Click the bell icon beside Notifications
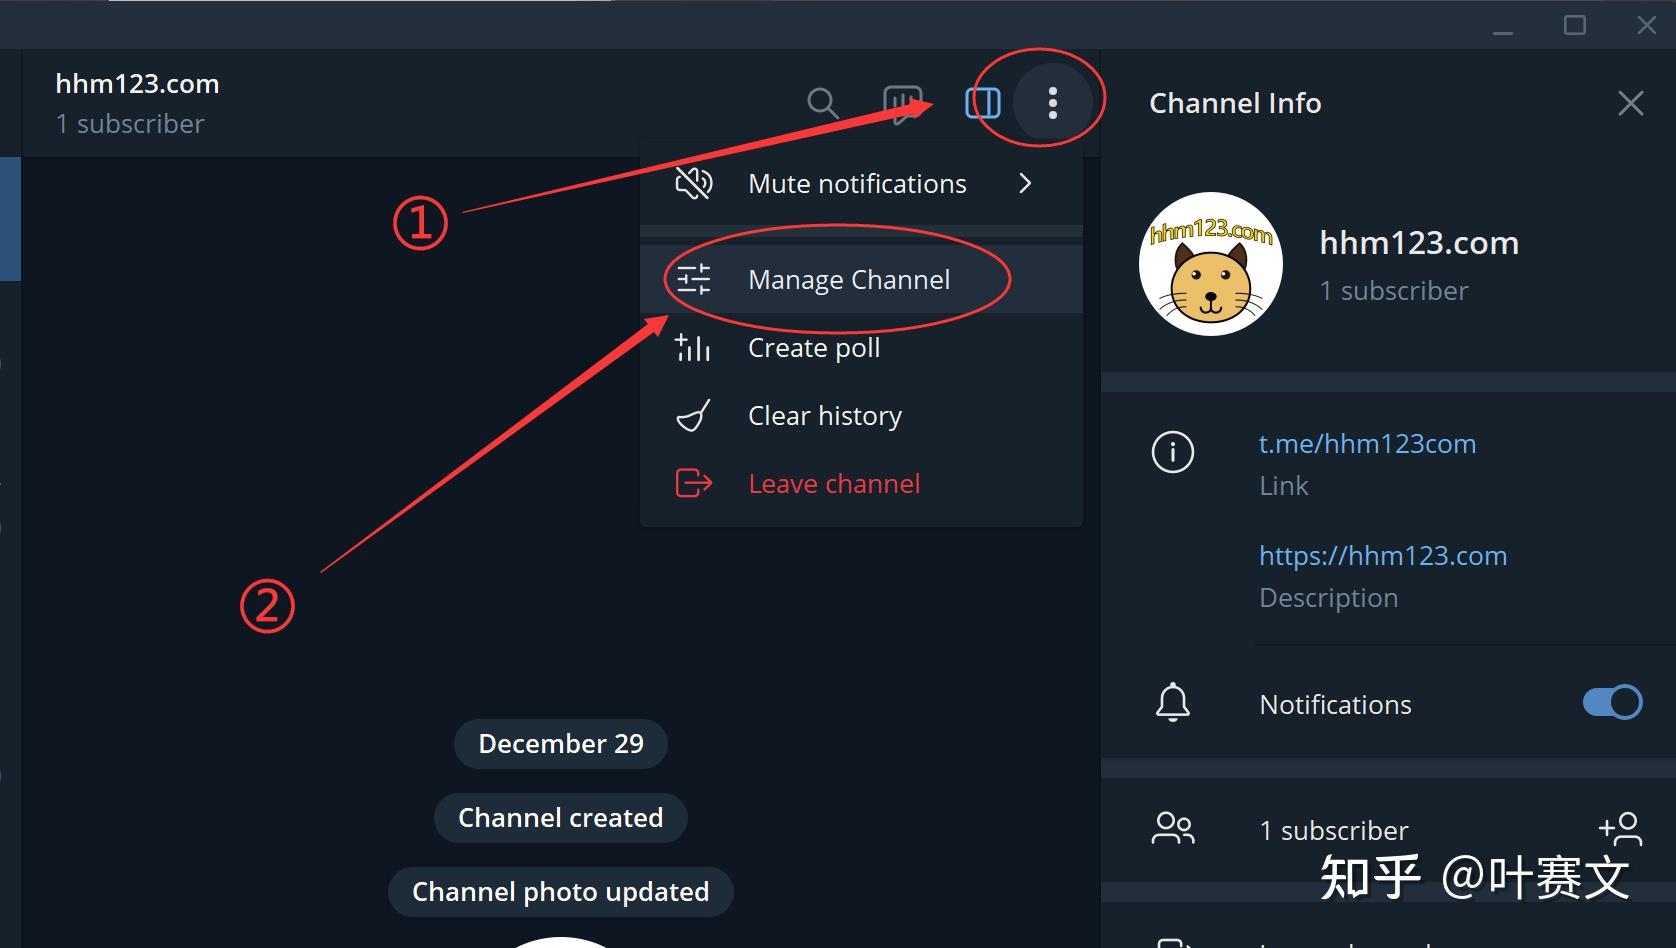 pos(1172,703)
